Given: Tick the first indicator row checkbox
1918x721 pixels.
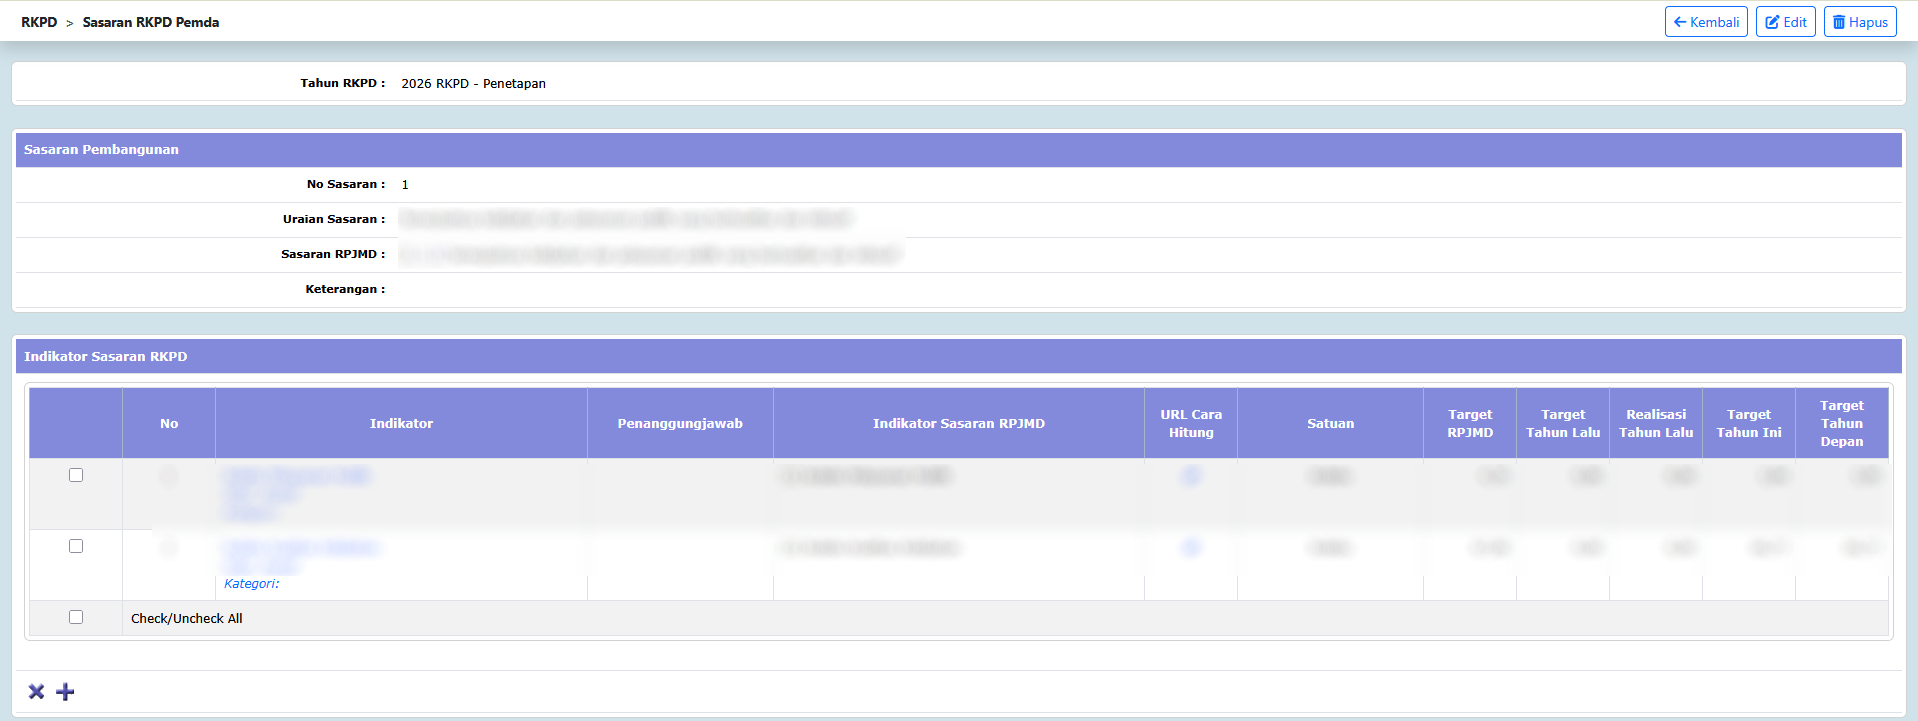Looking at the screenshot, I should 76,475.
